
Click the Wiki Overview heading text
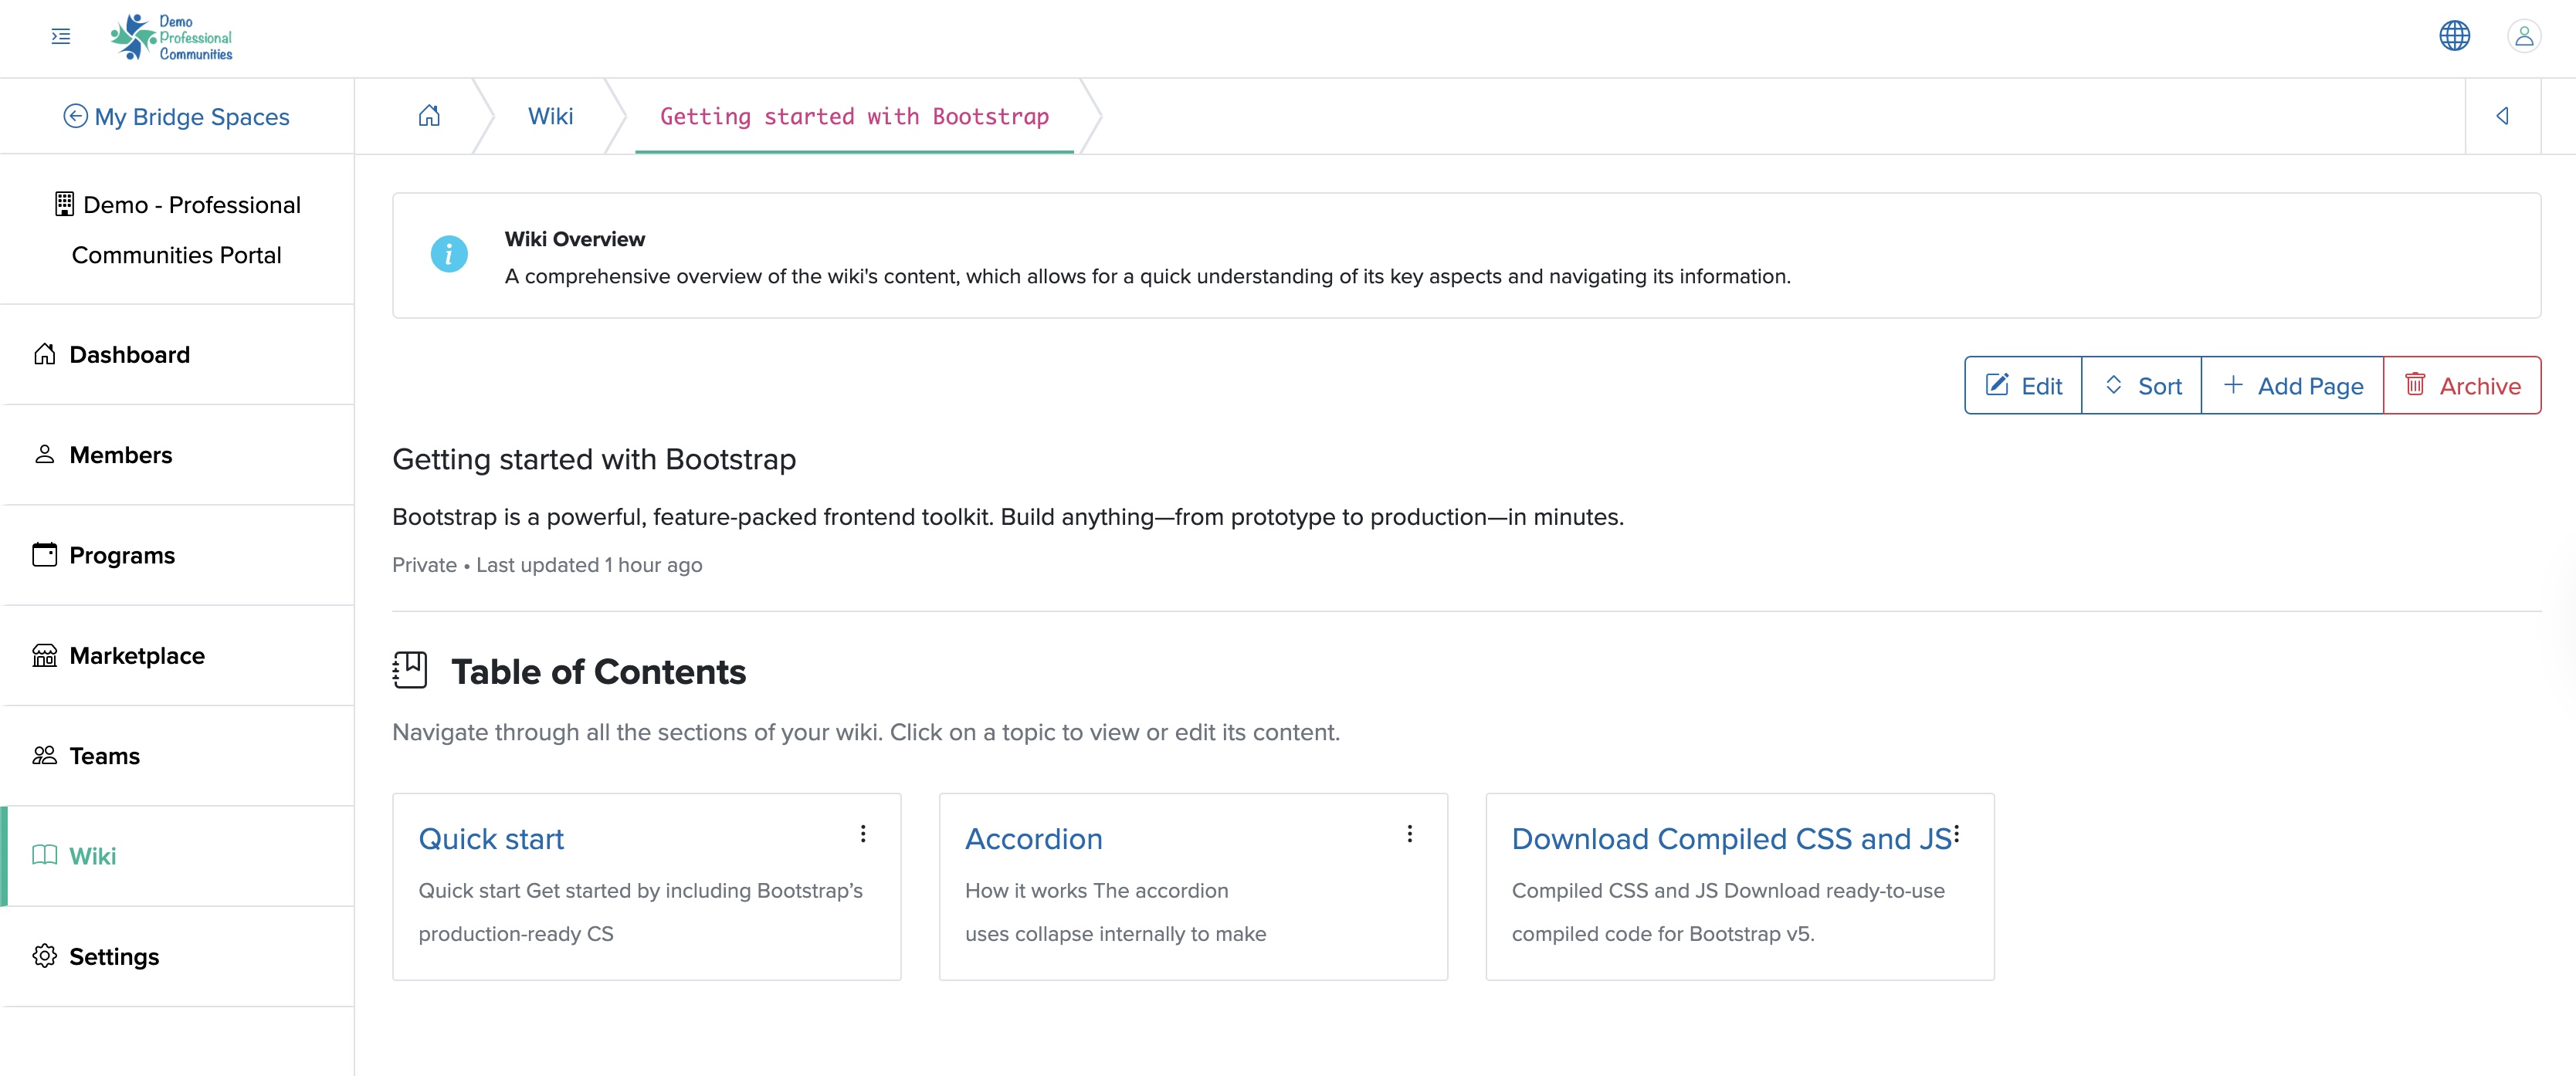(575, 239)
